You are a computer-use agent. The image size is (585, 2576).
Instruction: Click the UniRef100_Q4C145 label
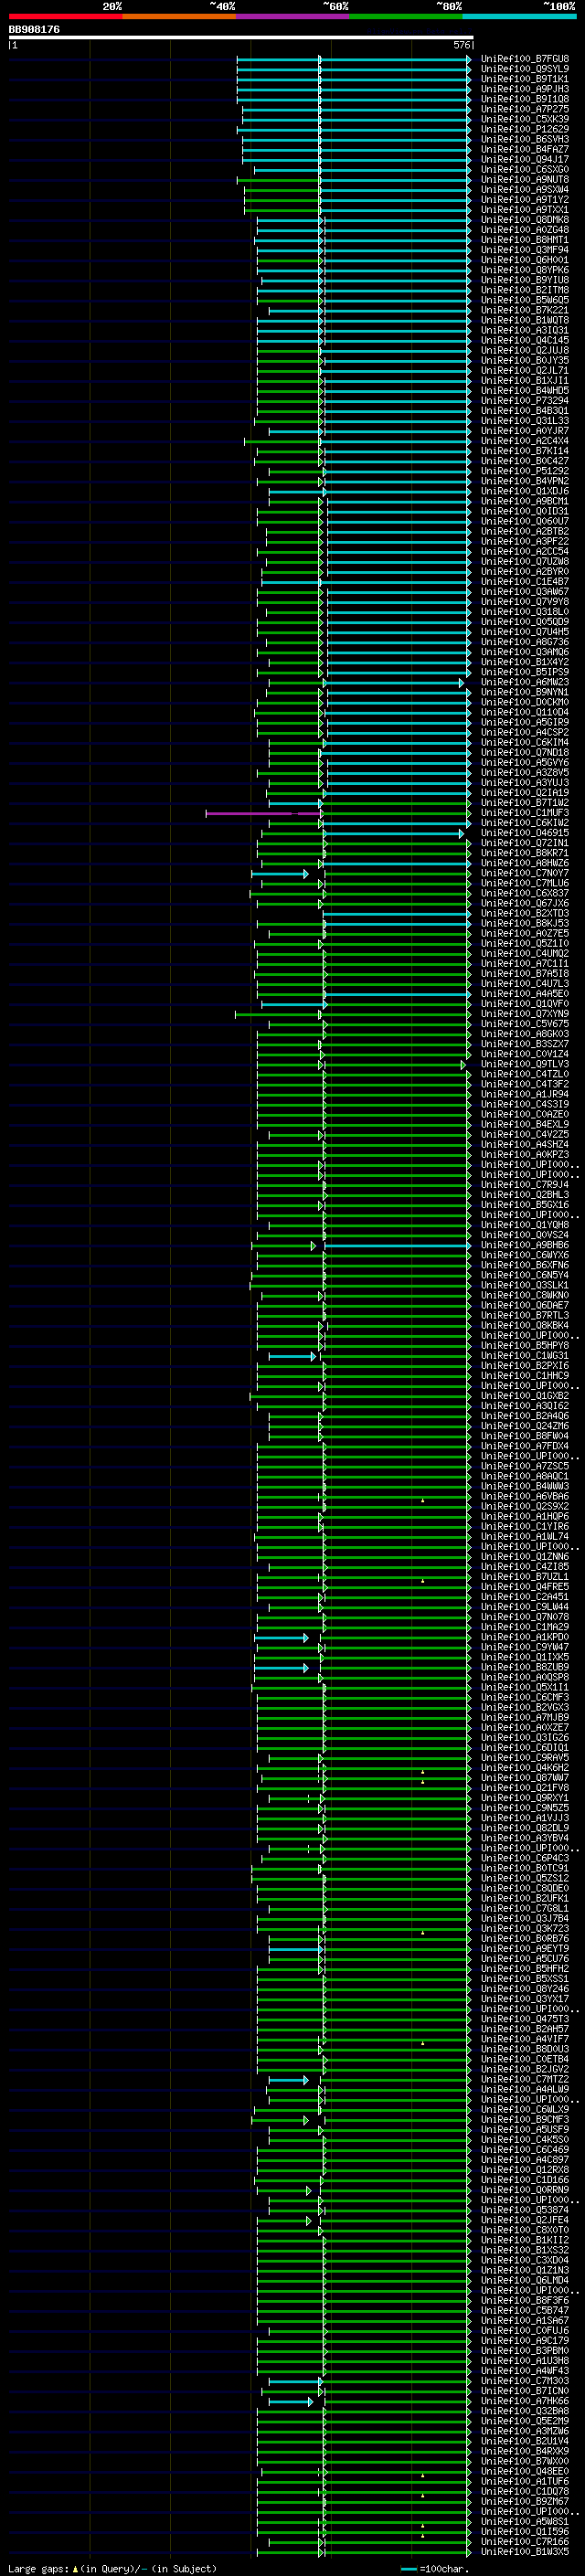coord(525,340)
